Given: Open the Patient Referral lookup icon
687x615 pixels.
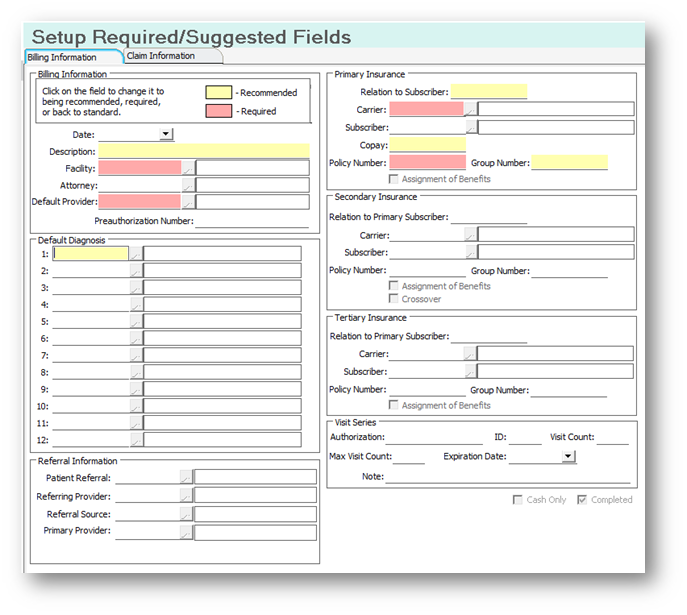Looking at the screenshot, I should (186, 479).
